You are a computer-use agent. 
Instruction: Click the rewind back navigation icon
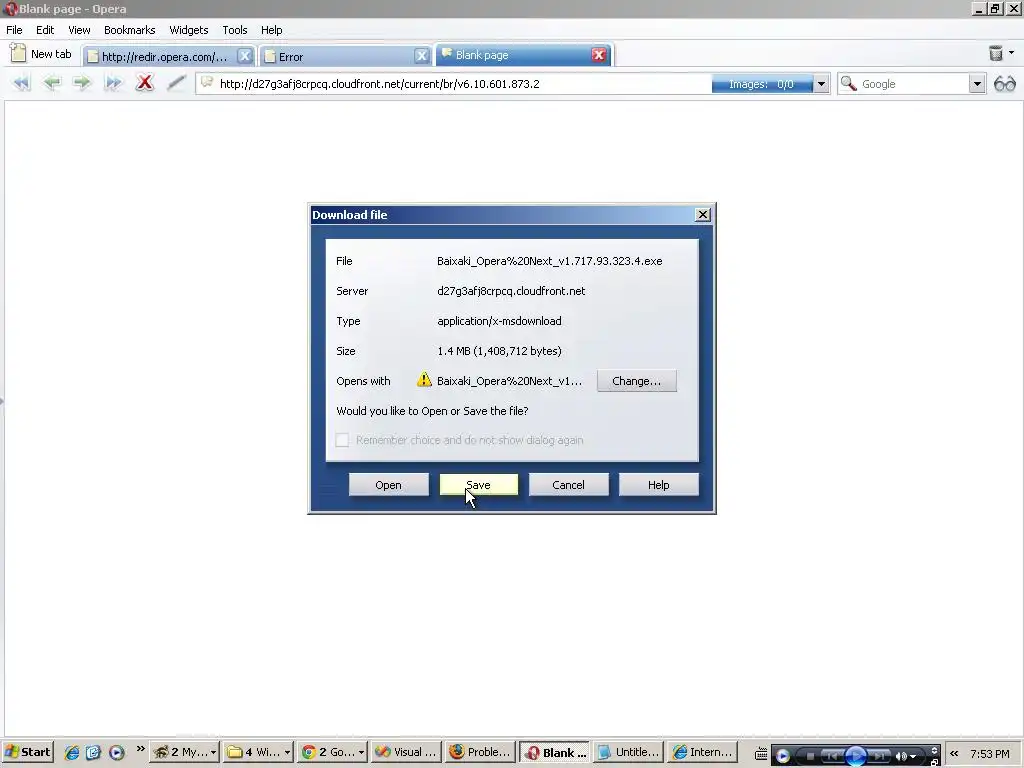(x=21, y=83)
